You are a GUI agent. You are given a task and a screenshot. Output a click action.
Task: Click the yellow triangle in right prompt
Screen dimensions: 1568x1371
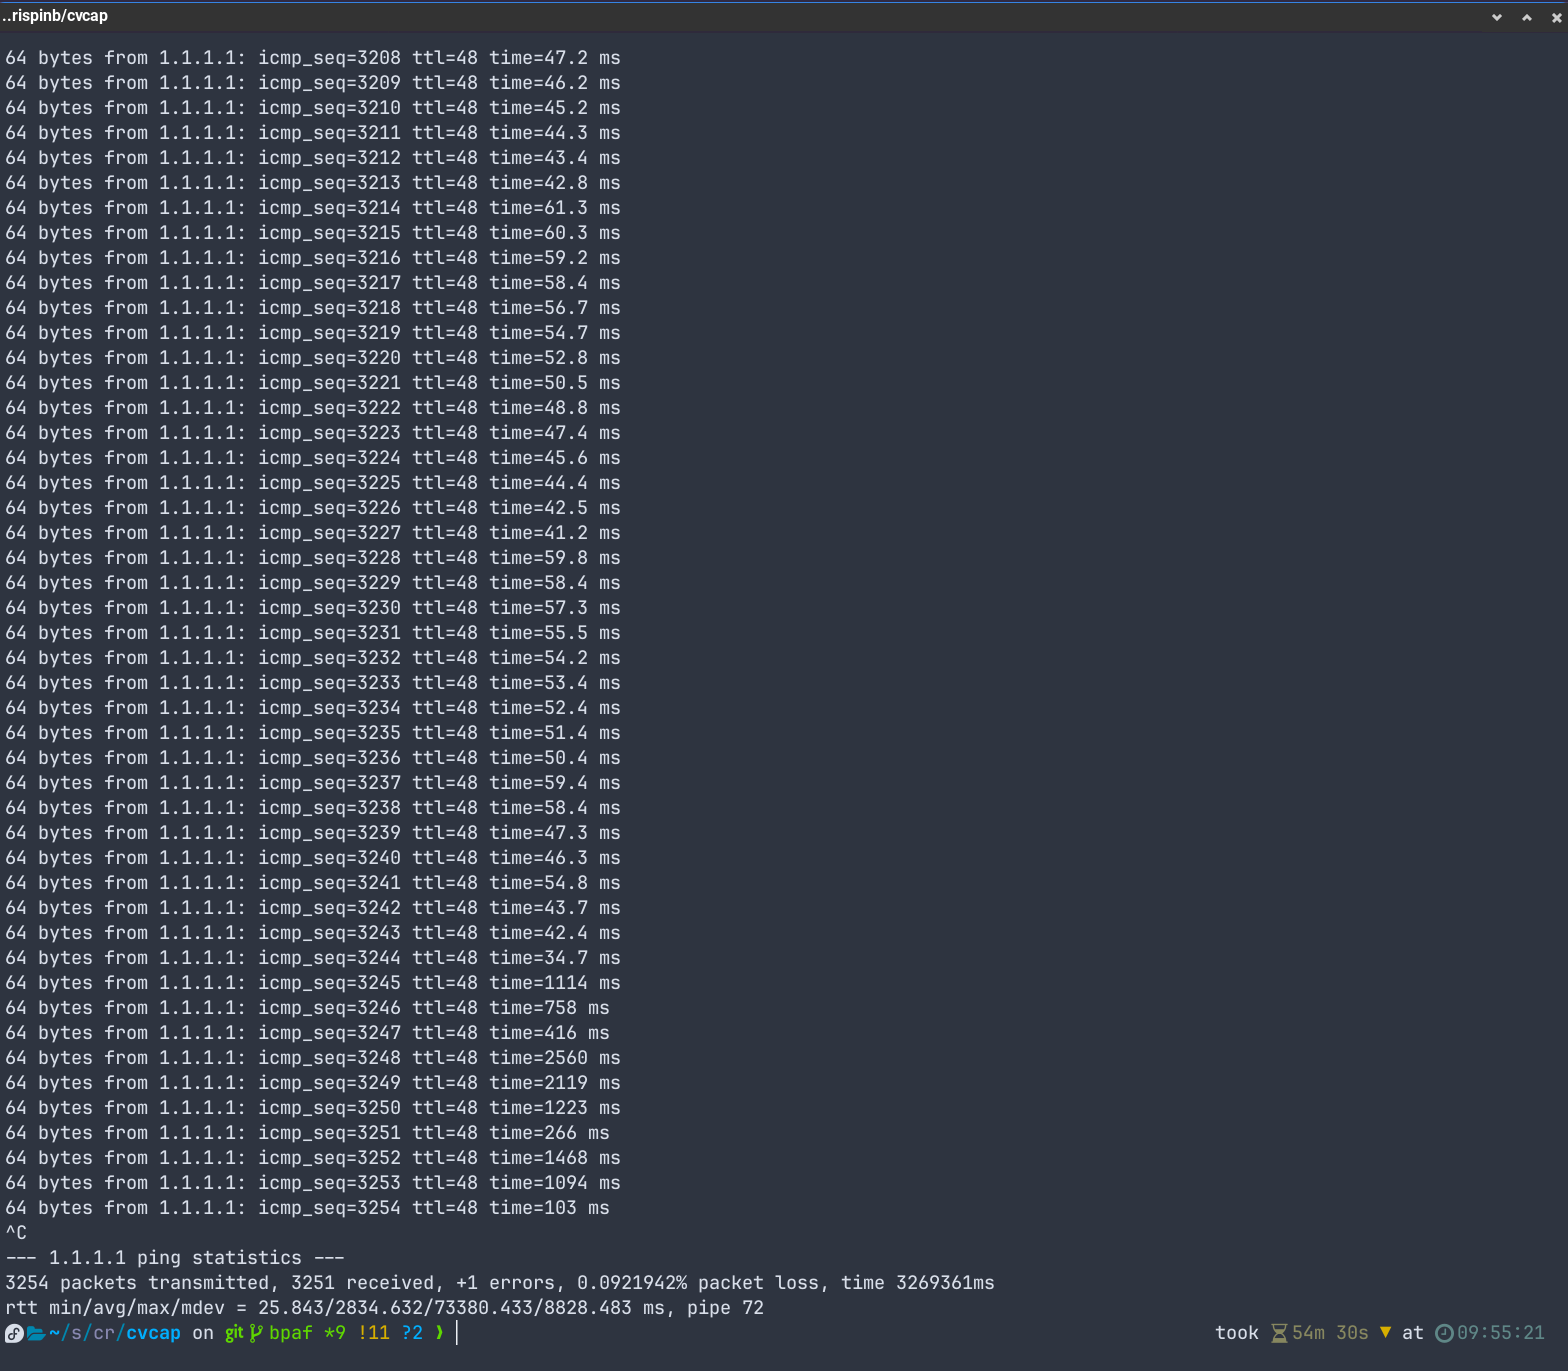1385,1332
